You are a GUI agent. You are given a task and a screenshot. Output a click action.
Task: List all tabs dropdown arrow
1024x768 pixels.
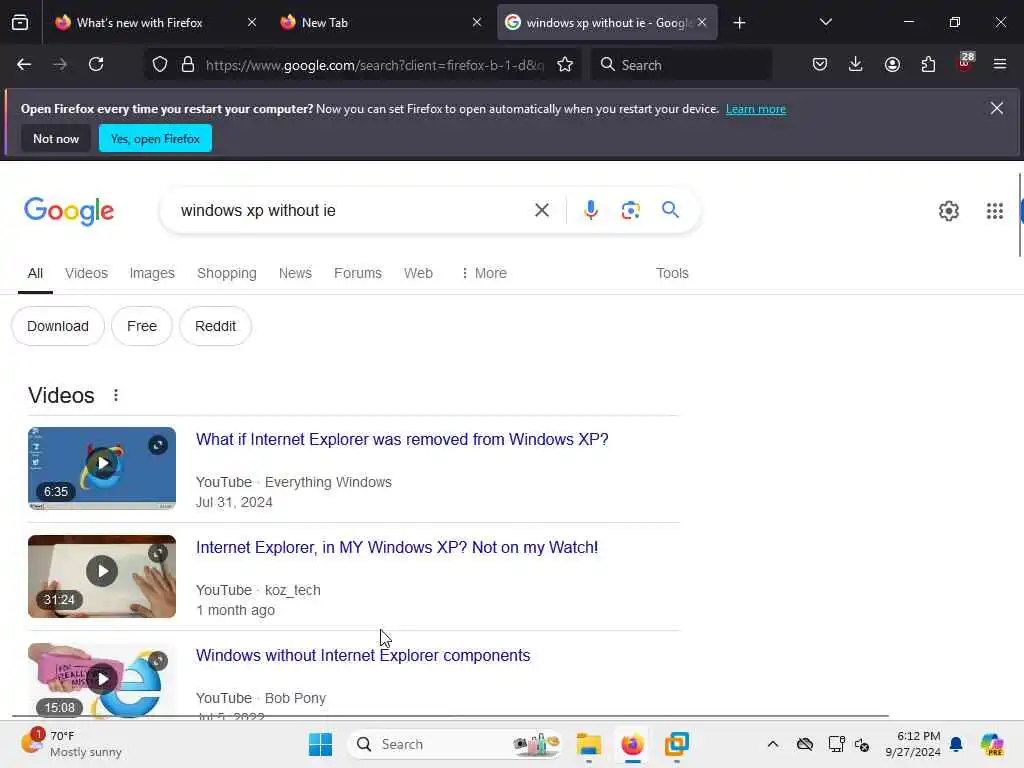click(x=825, y=23)
